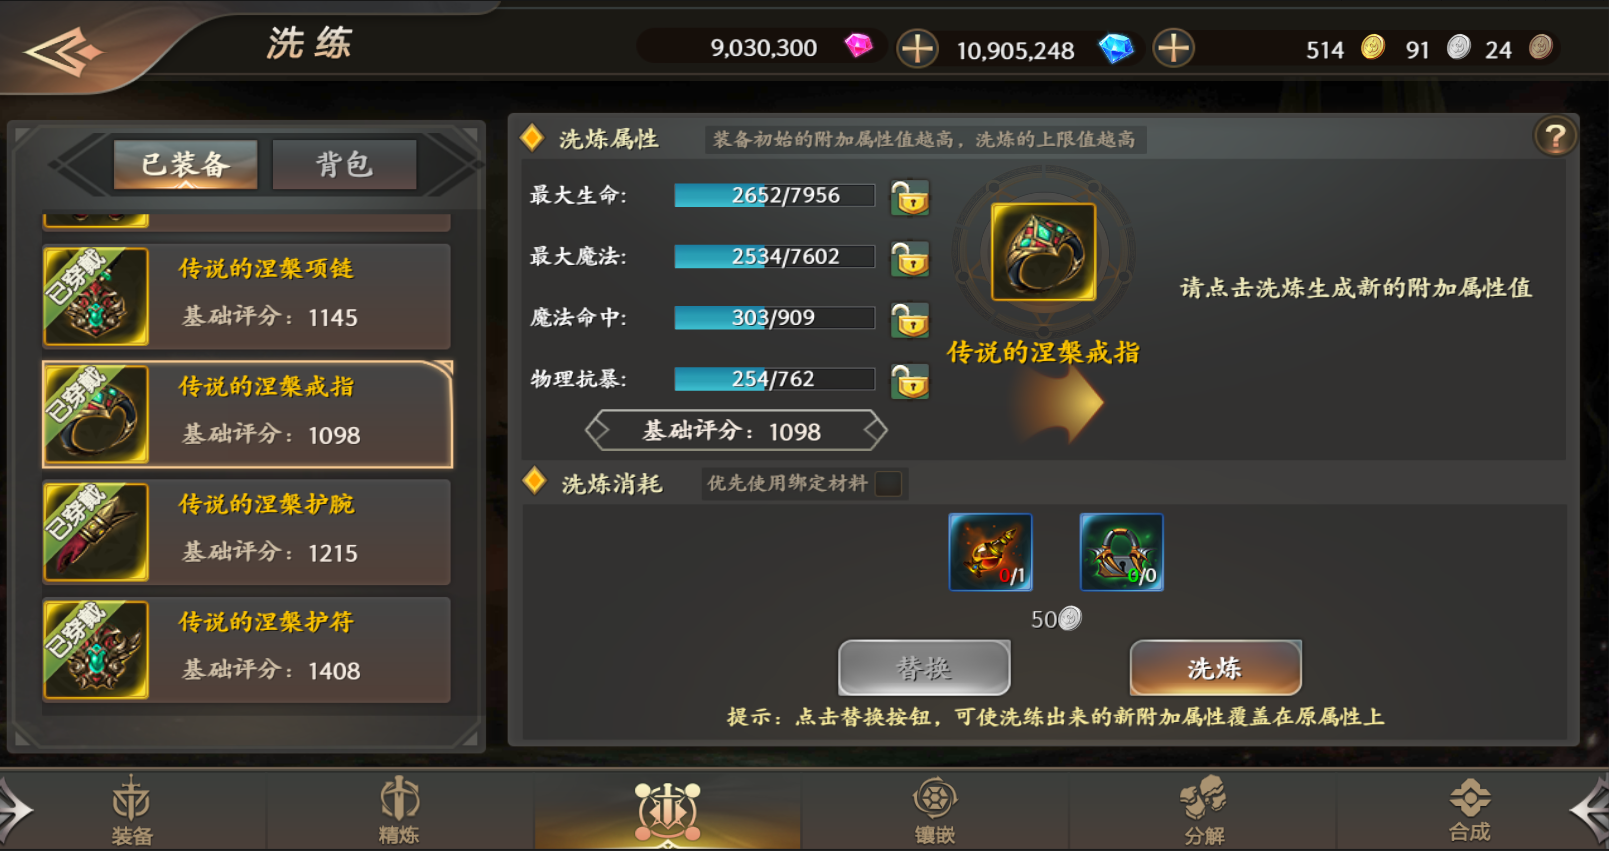Click the 替换 button
The width and height of the screenshot is (1609, 851).
tap(924, 668)
